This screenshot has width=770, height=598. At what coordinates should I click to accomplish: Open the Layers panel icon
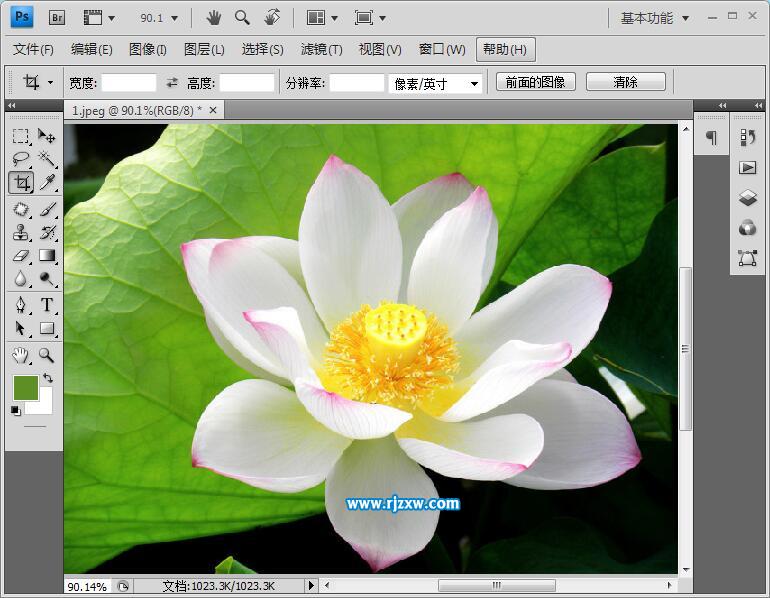pyautogui.click(x=747, y=198)
